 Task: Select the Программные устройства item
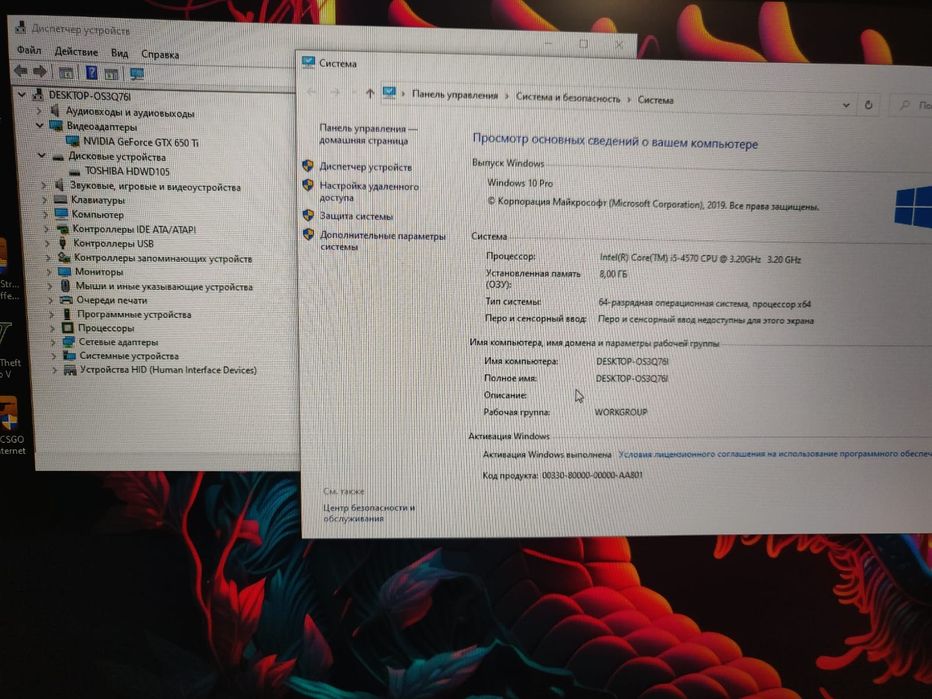(134, 314)
